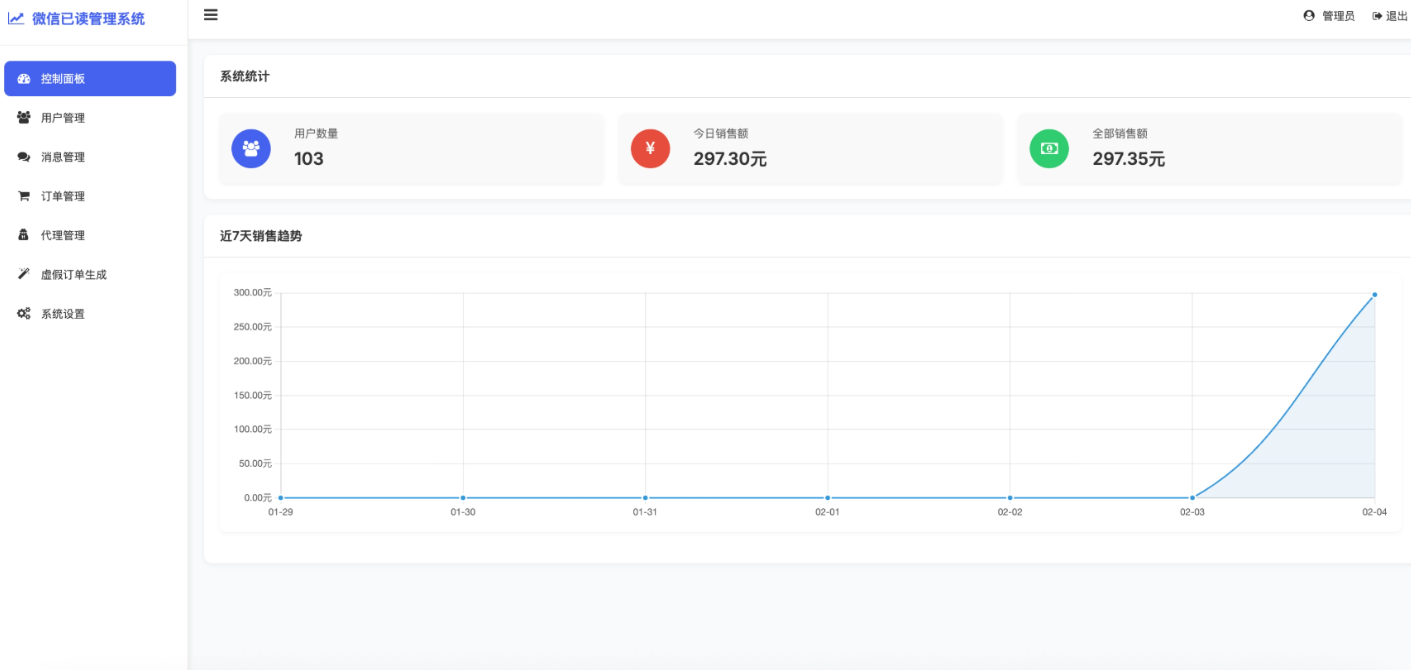Click the person icon beside 管理员 in header
The width and height of the screenshot is (1411, 670).
1310,15
